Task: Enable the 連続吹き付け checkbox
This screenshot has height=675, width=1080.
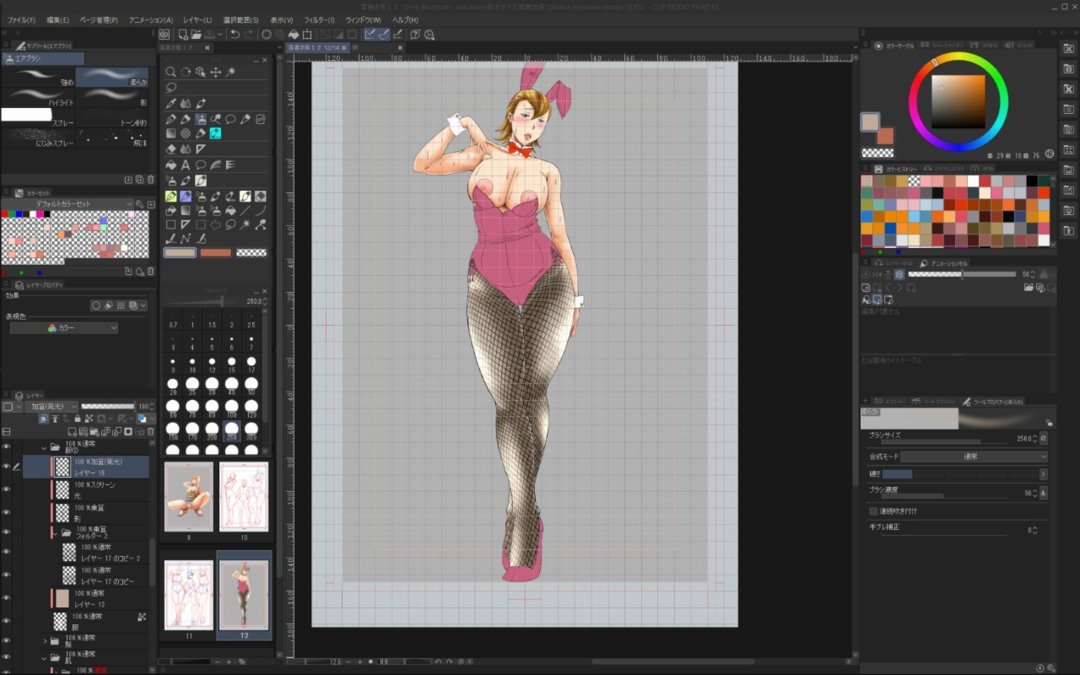Action: pos(873,511)
